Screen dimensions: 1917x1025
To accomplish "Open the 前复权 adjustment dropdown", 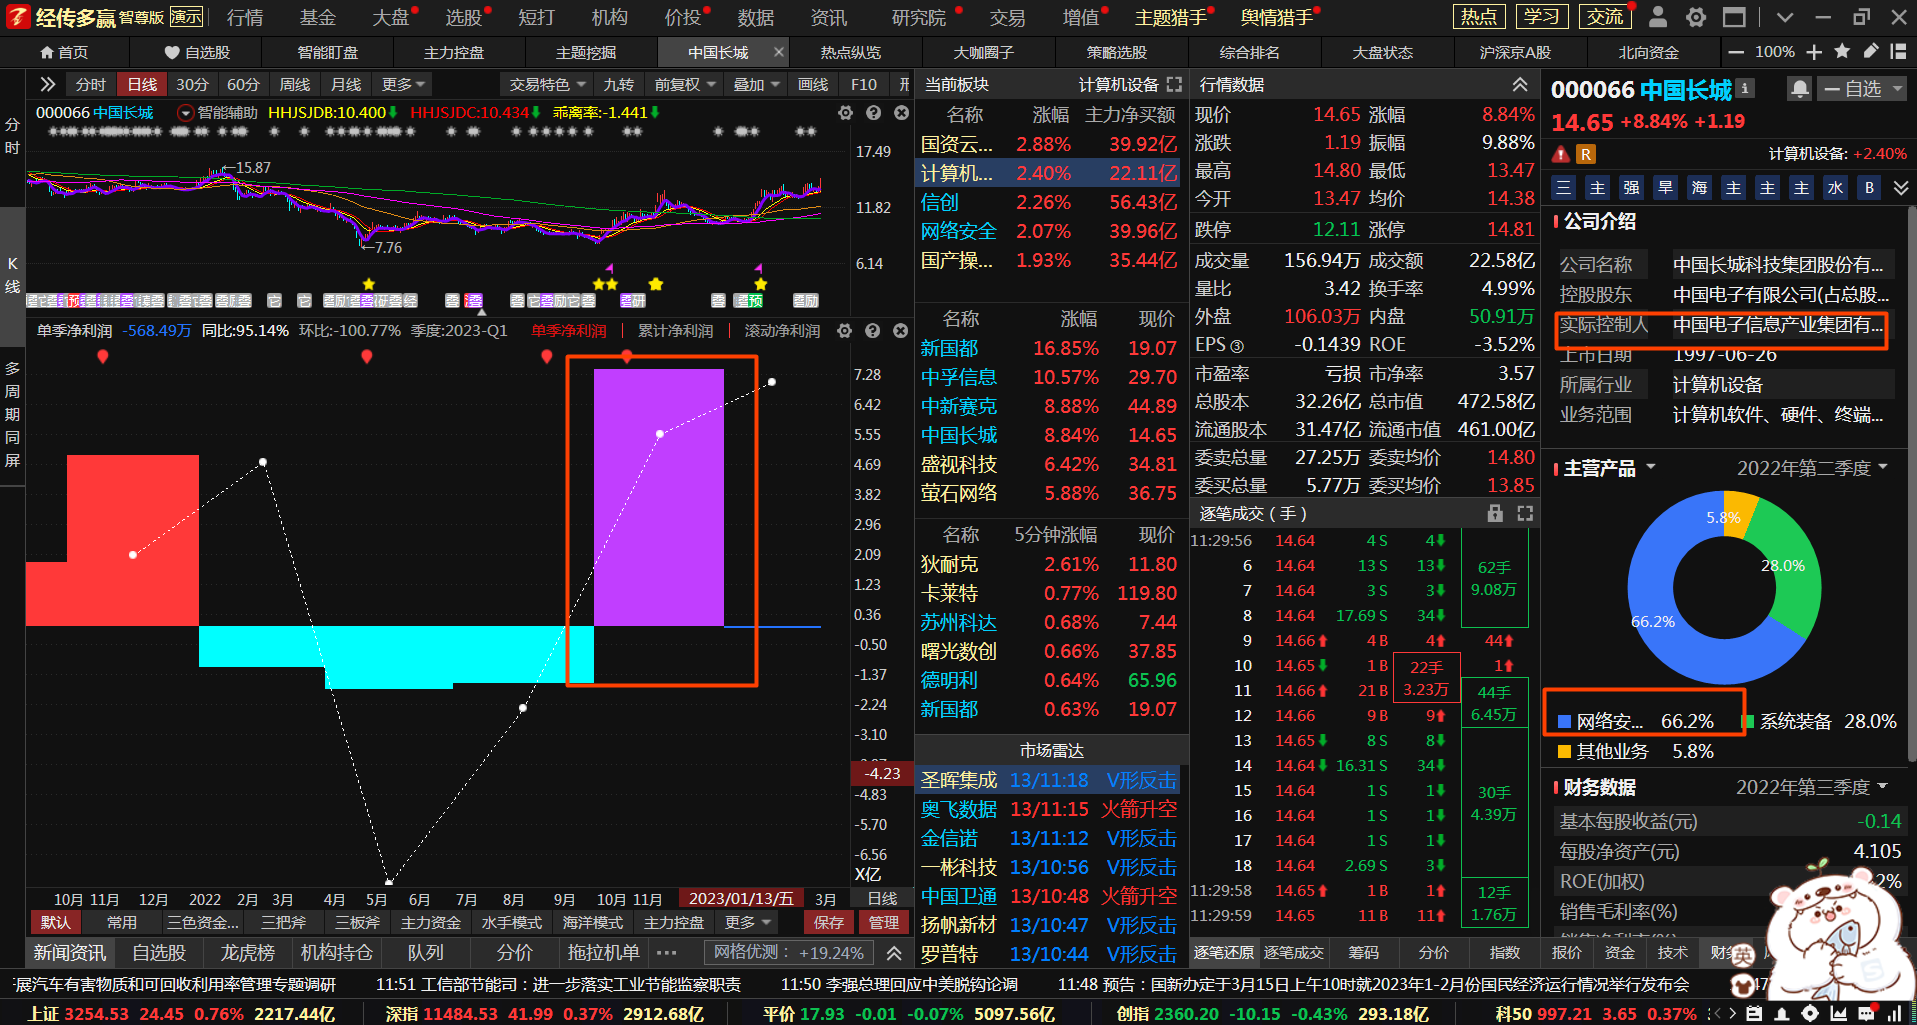I will 685,85.
